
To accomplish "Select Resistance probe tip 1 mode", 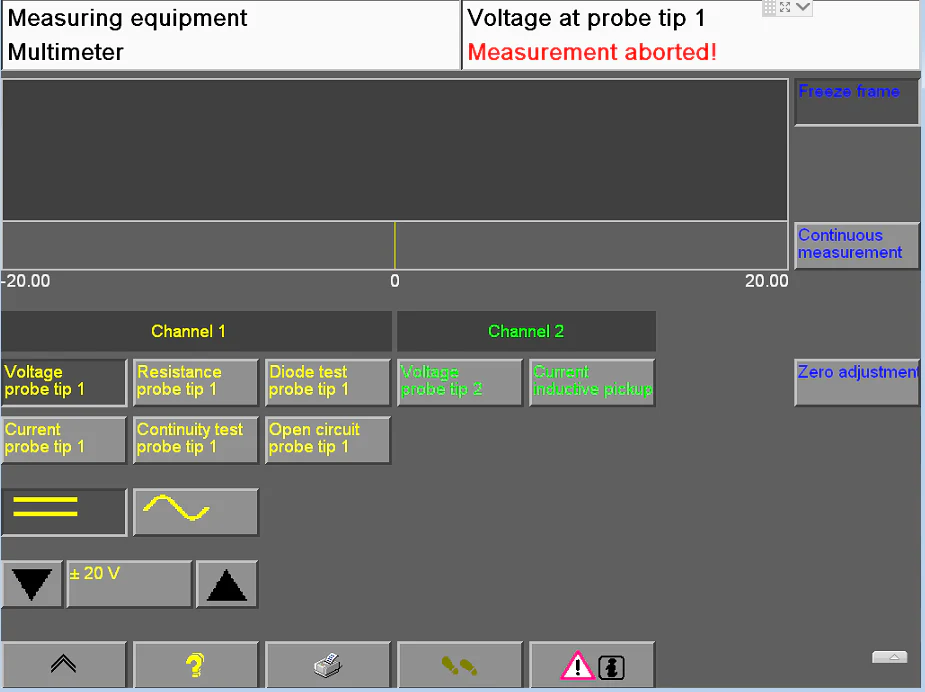I will click(x=196, y=382).
